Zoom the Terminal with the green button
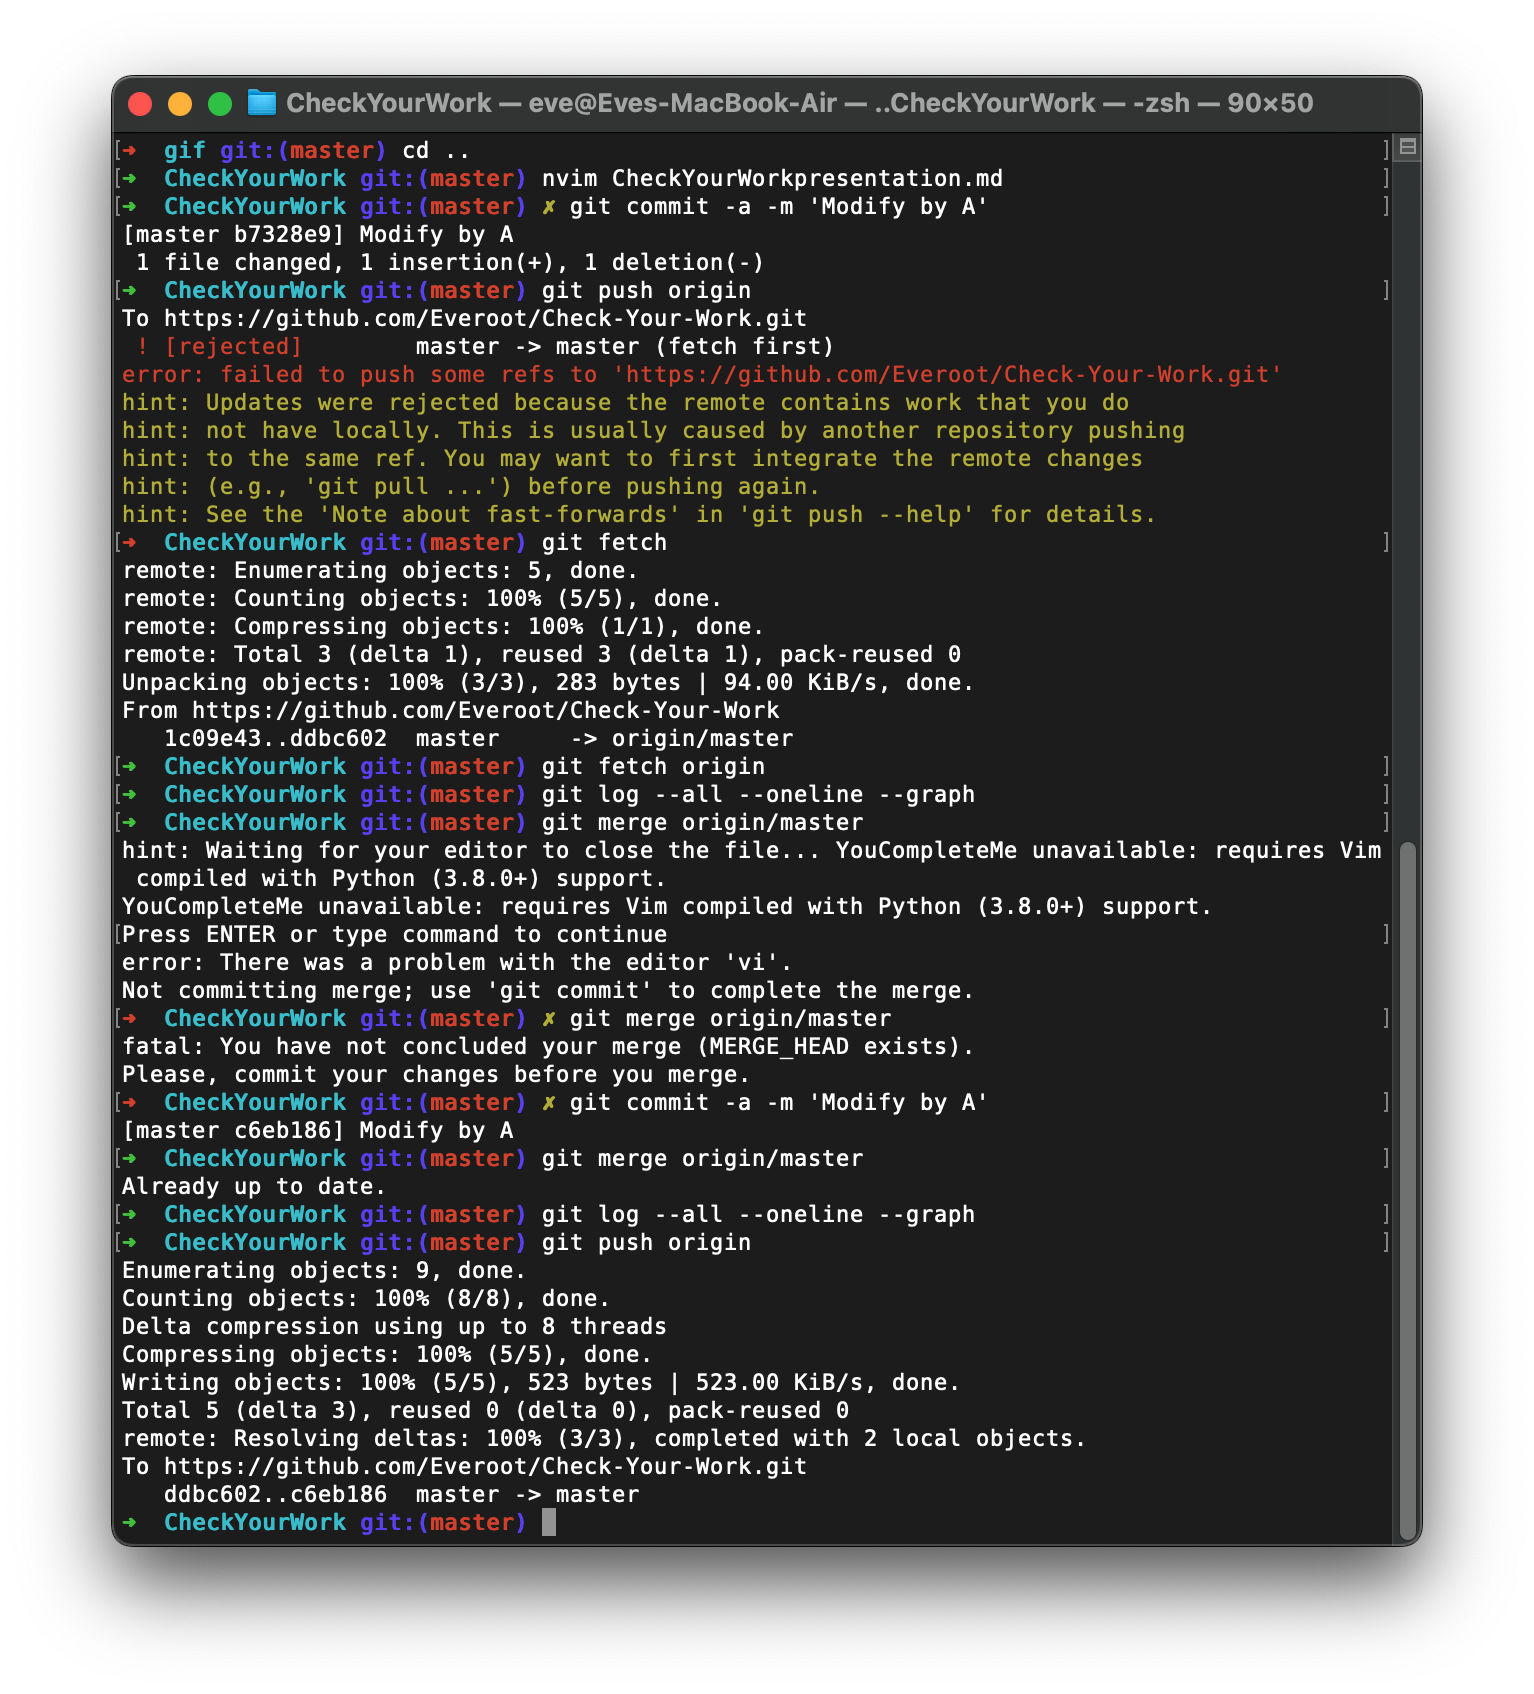This screenshot has width=1534, height=1694. pos(220,103)
